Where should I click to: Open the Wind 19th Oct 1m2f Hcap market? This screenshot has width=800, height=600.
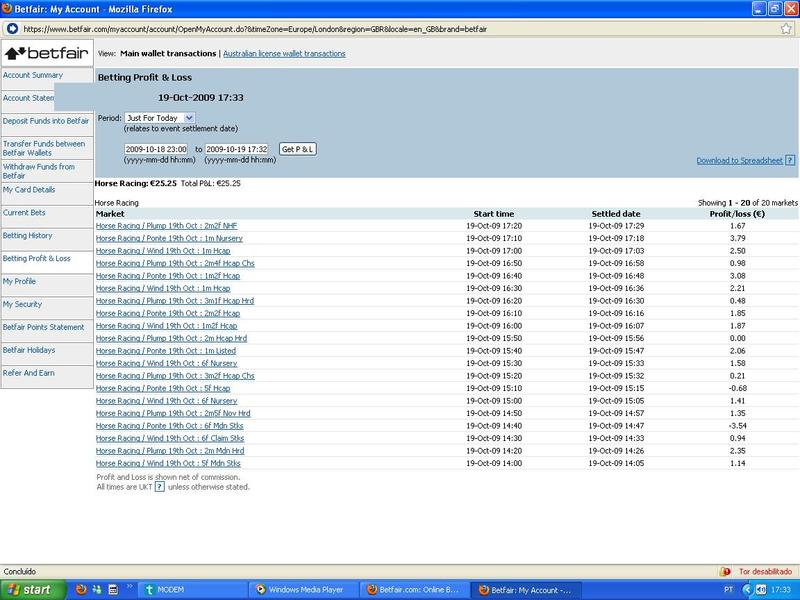(166, 326)
